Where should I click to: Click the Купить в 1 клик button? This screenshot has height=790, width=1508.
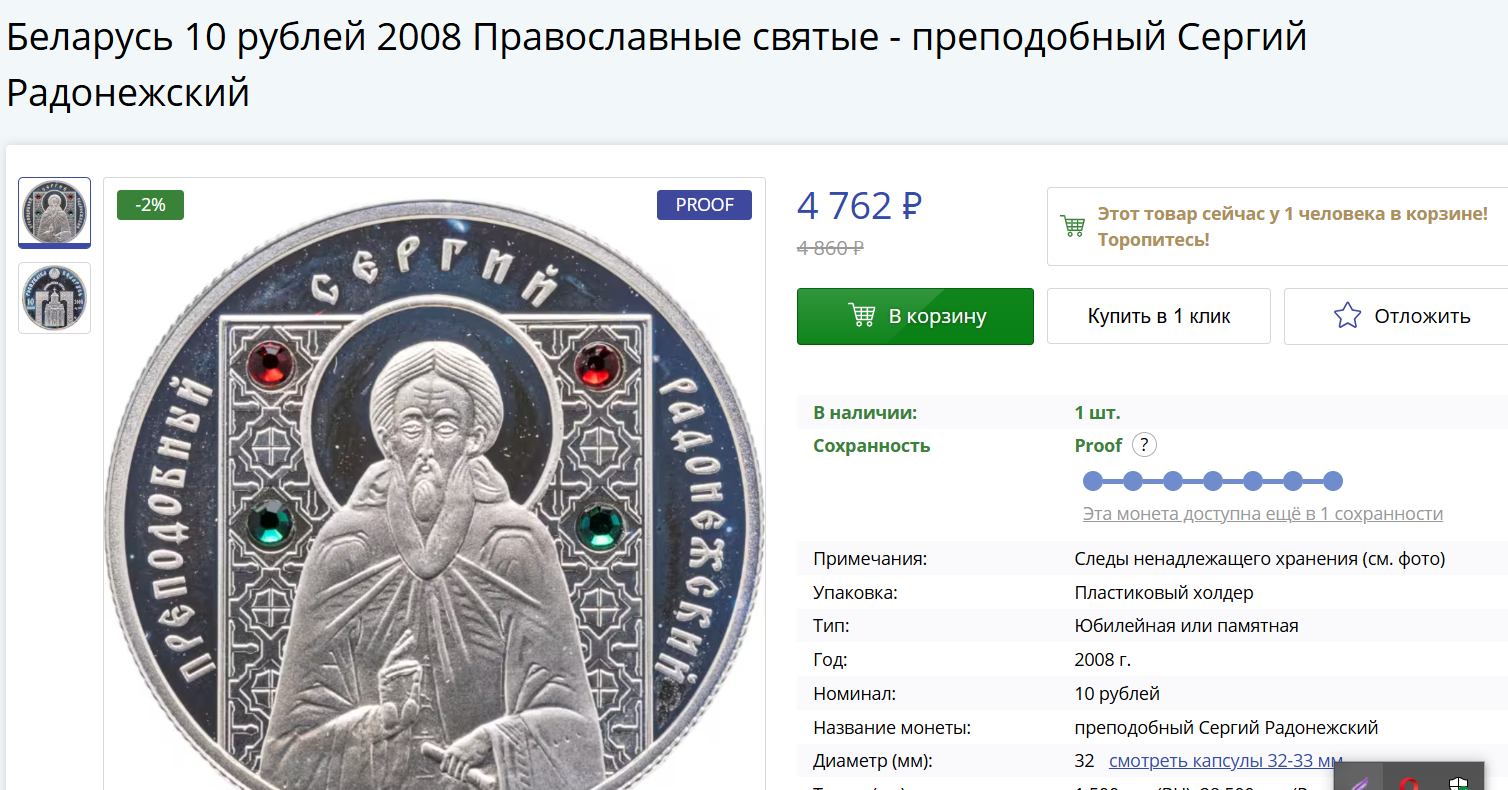coord(1159,316)
